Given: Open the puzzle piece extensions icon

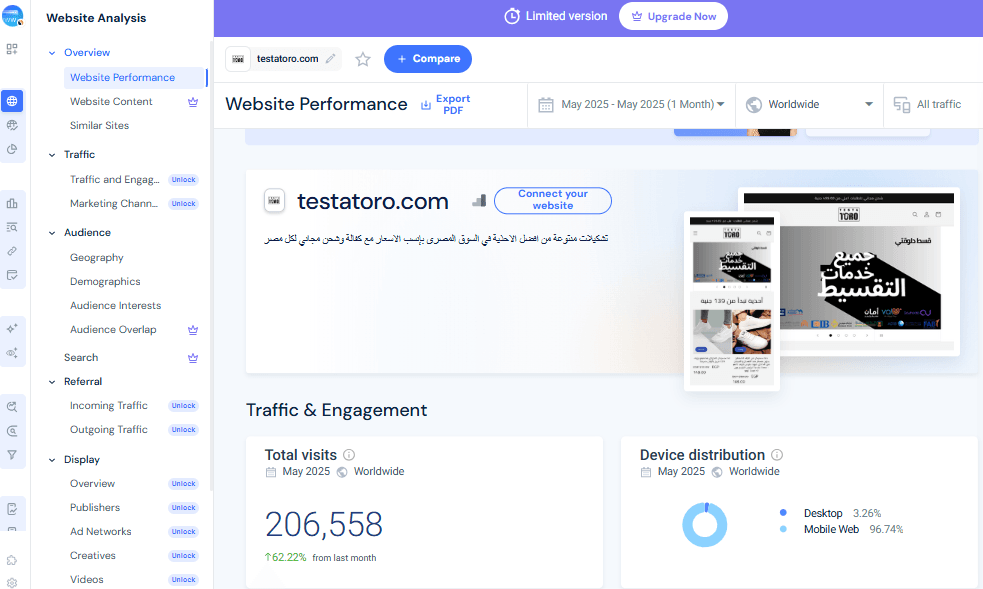Looking at the screenshot, I should (x=12, y=560).
